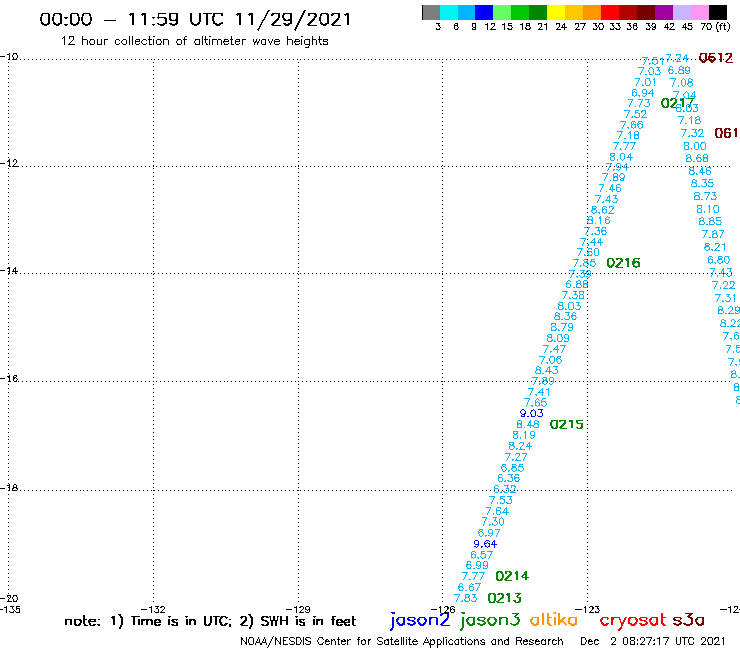Click the 6.80 wave height value

[x=719, y=260]
